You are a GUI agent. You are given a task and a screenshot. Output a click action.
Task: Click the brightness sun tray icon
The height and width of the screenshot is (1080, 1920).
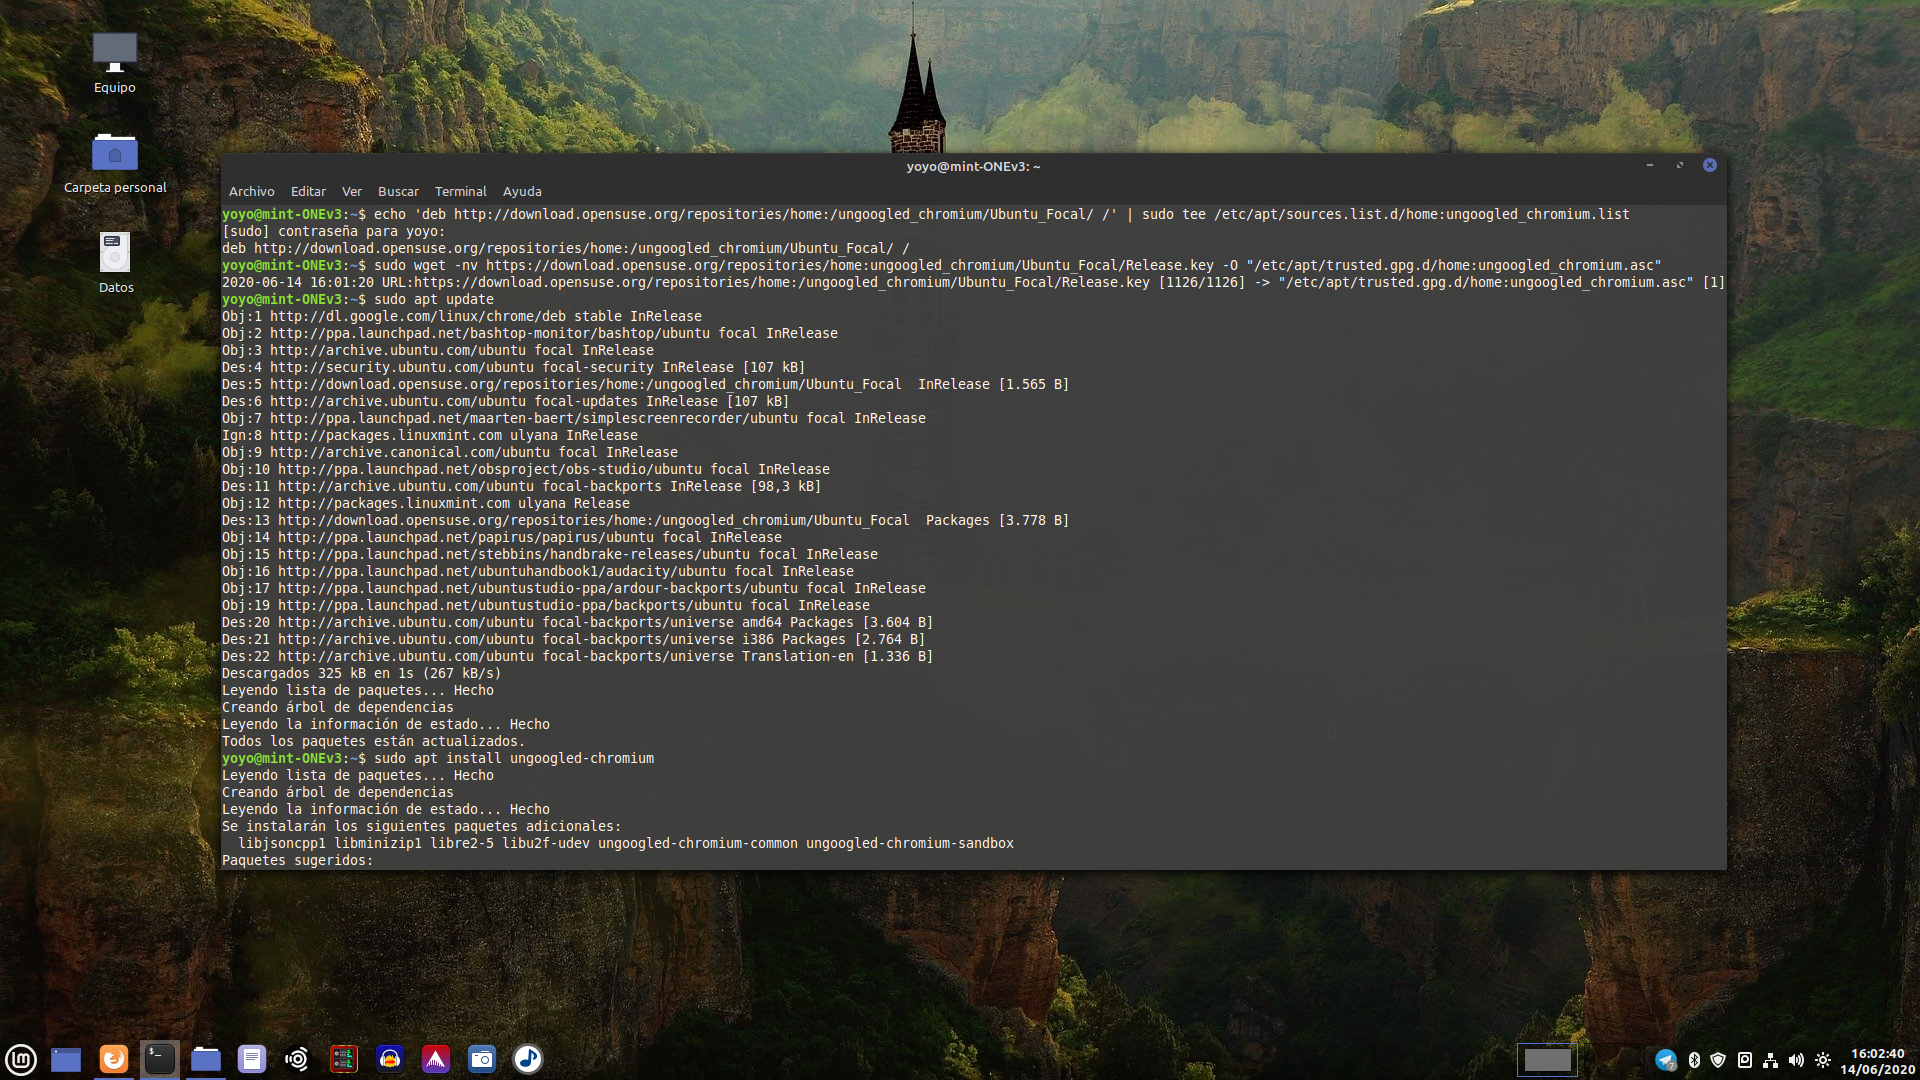[1823, 1060]
